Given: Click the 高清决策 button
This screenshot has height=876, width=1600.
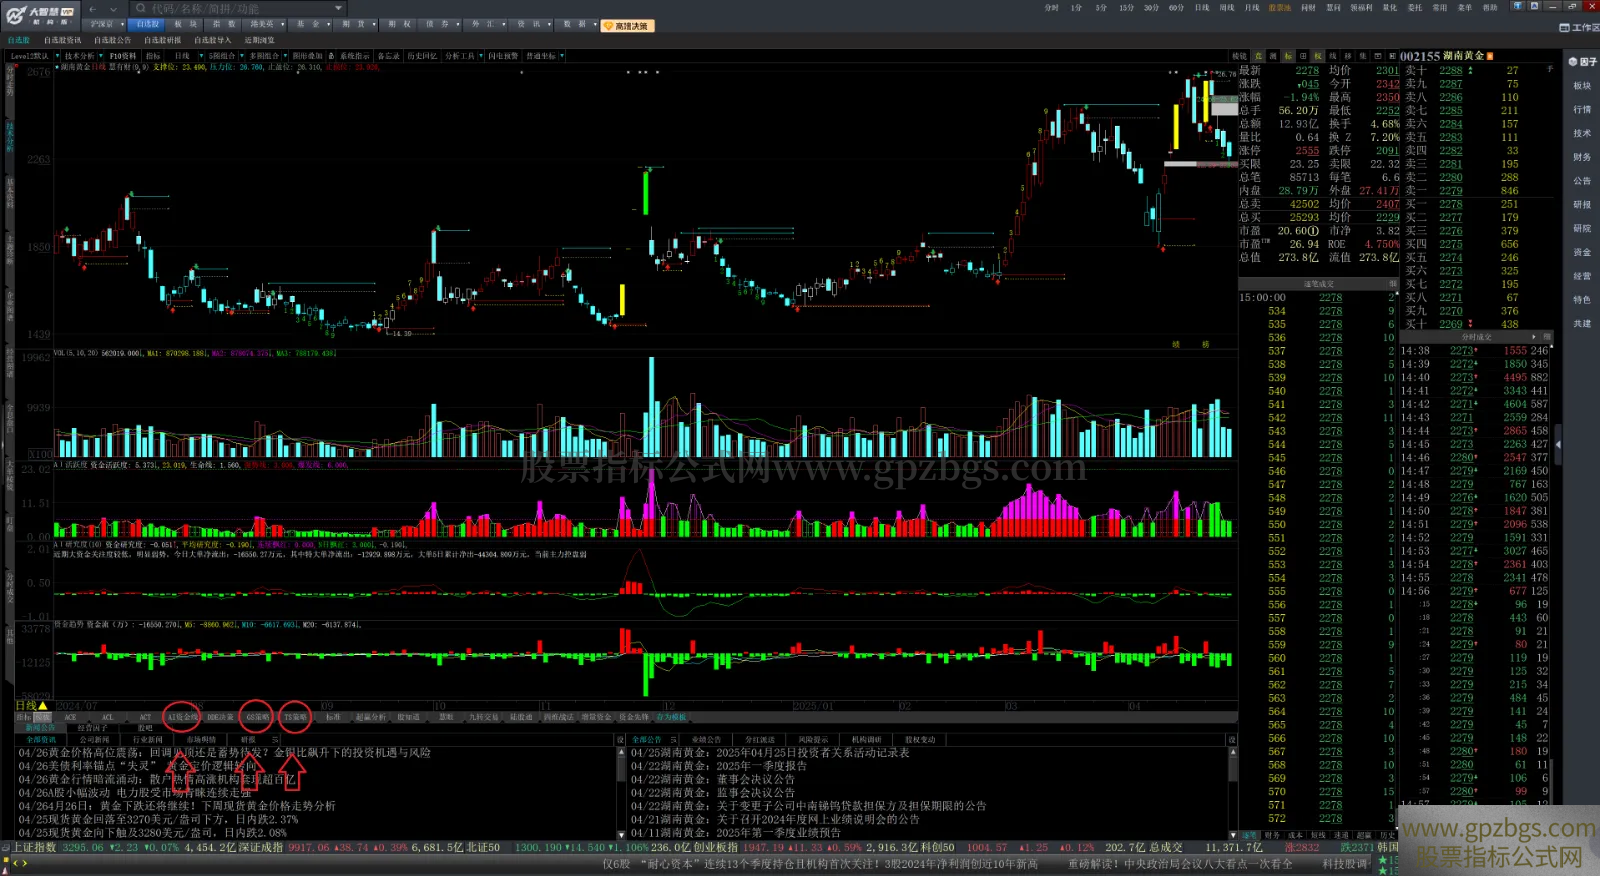Looking at the screenshot, I should click(627, 26).
